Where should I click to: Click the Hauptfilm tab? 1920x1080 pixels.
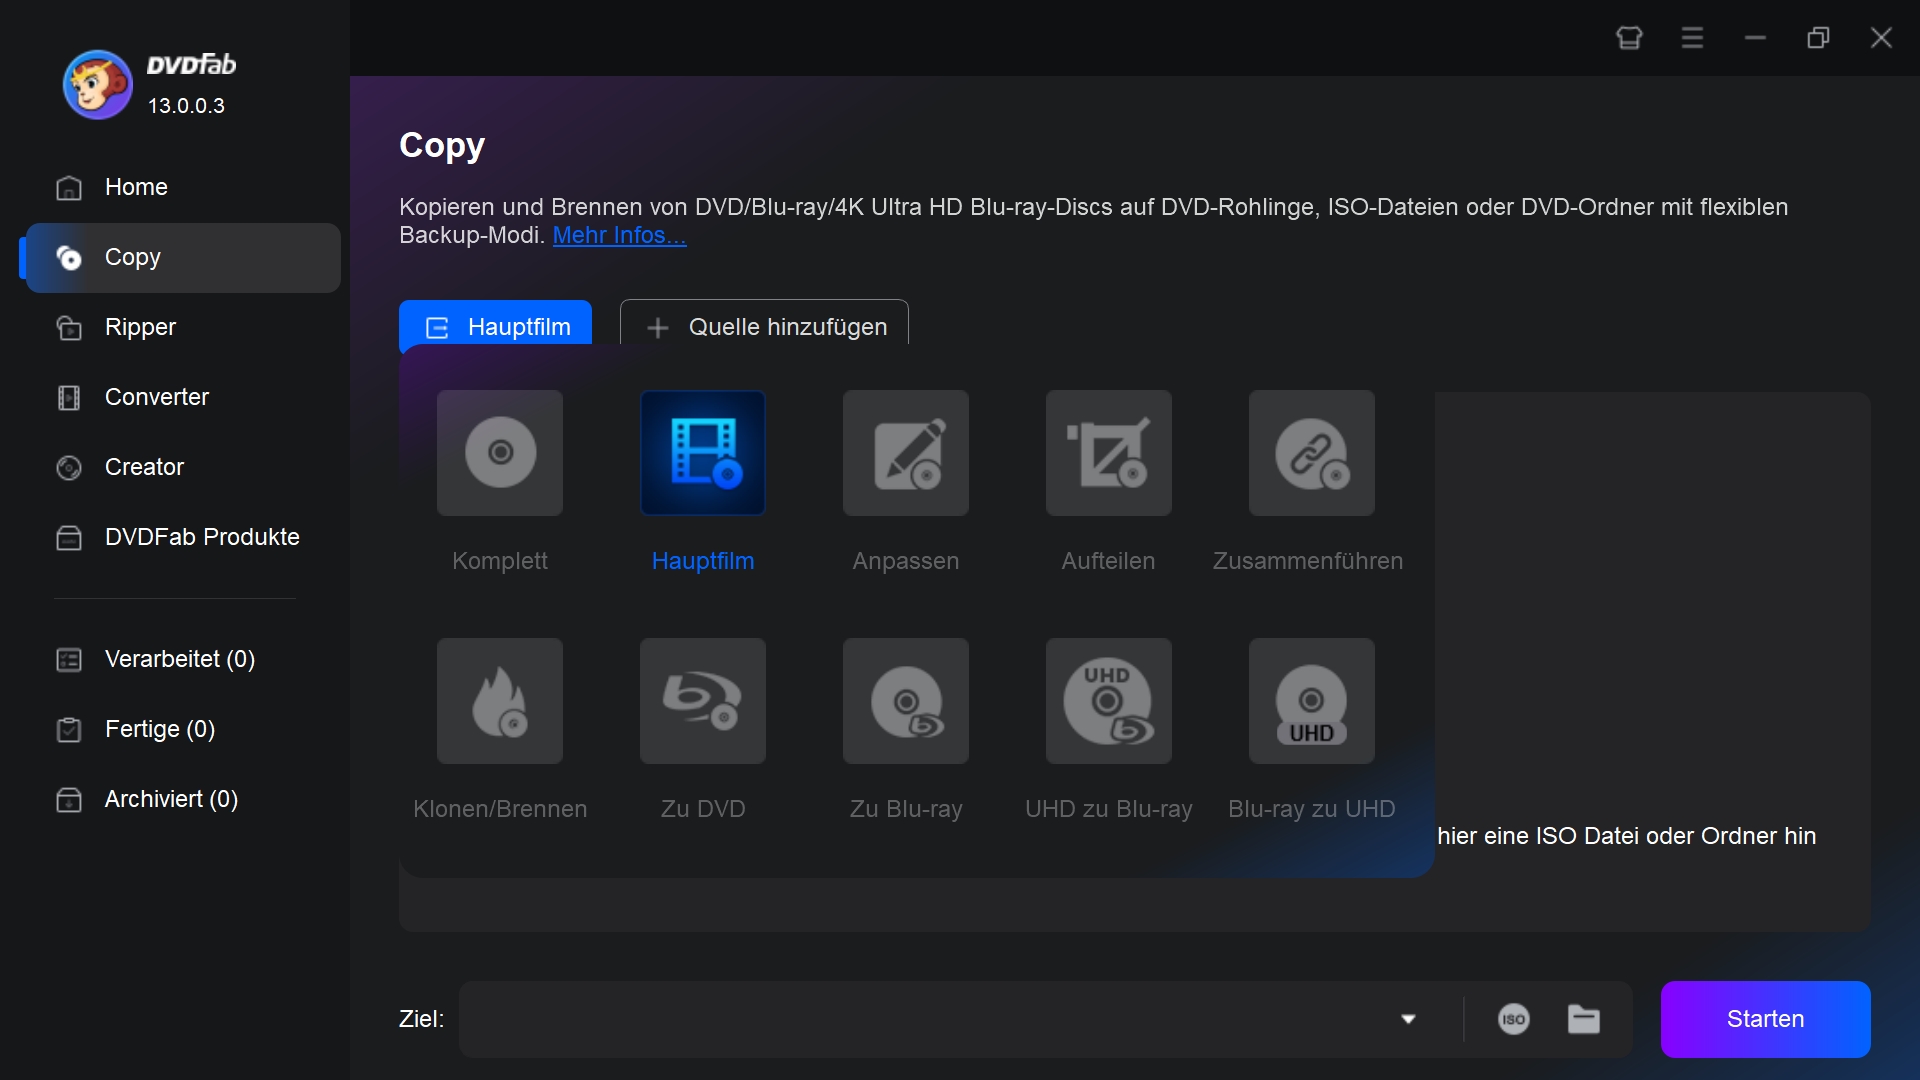coord(497,326)
